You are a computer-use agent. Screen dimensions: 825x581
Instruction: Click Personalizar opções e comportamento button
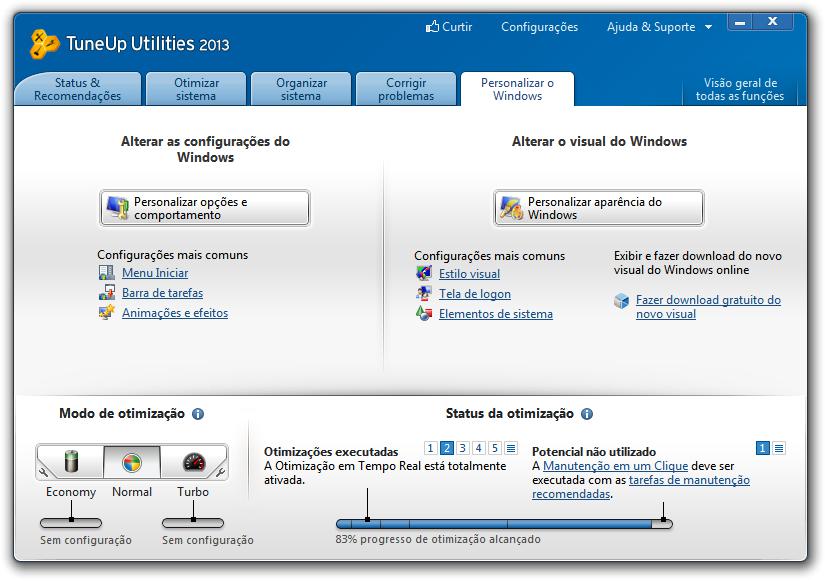205,208
